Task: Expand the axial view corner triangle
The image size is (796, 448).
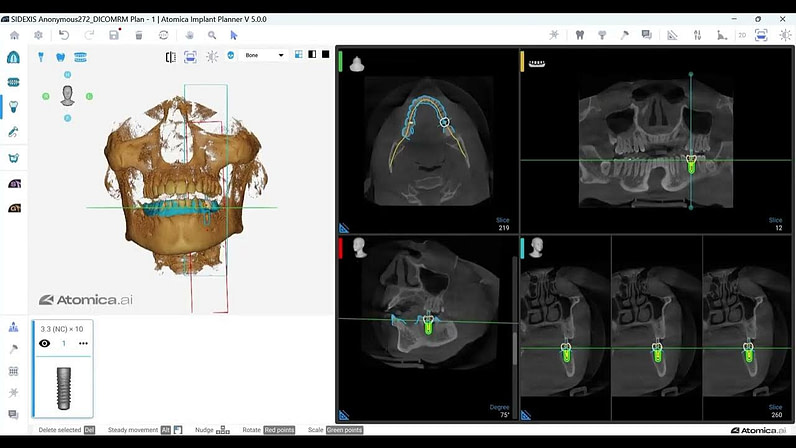Action: click(x=345, y=228)
